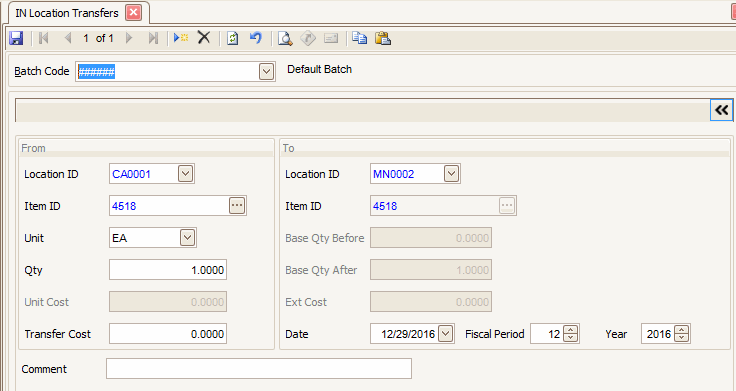Click the From Location ID value CA0001
Image resolution: width=736 pixels, height=391 pixels.
pyautogui.click(x=131, y=174)
